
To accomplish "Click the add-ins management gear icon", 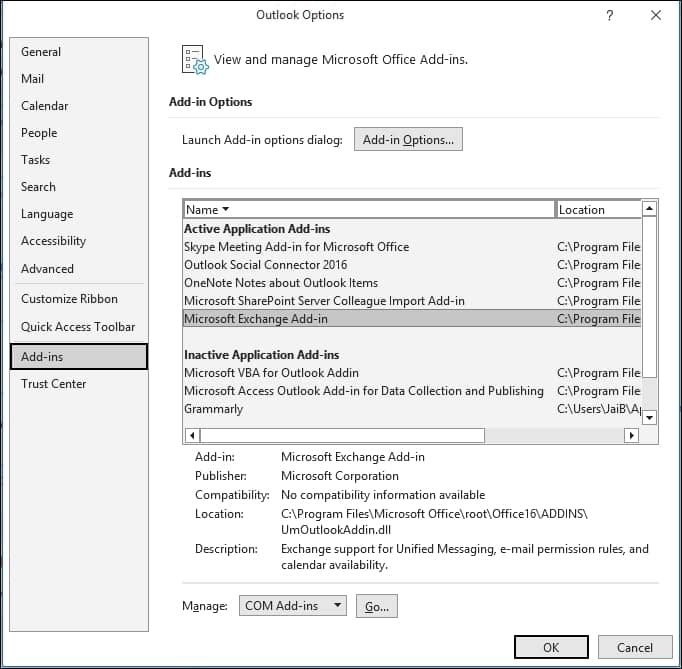I will [x=195, y=60].
